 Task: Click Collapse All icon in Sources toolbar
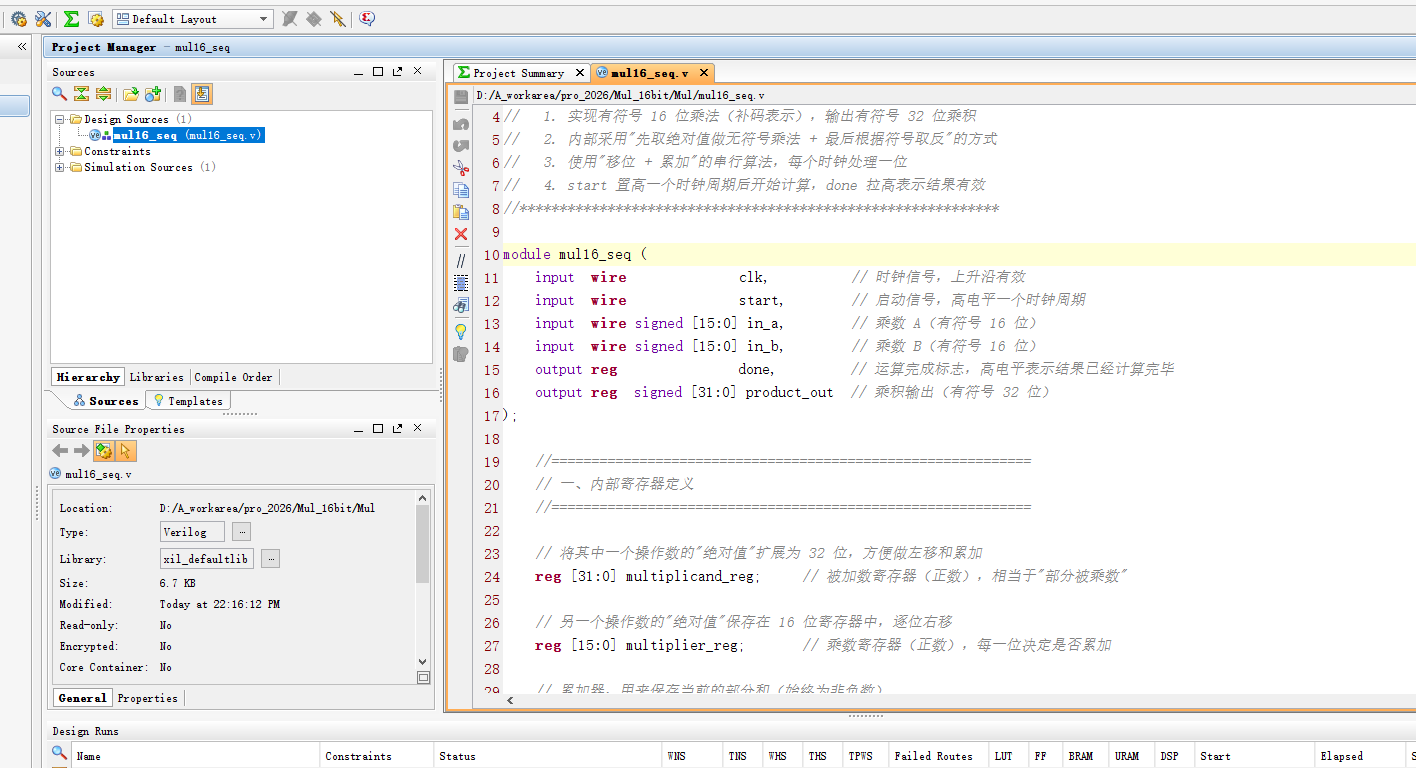click(81, 94)
